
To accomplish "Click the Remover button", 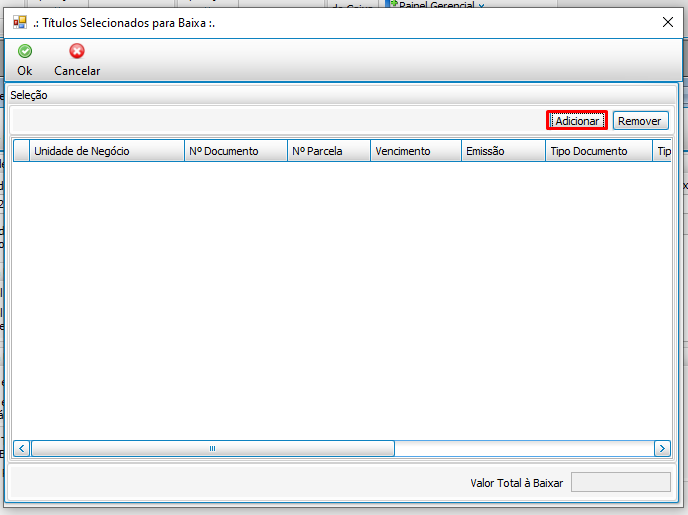I will [x=640, y=120].
